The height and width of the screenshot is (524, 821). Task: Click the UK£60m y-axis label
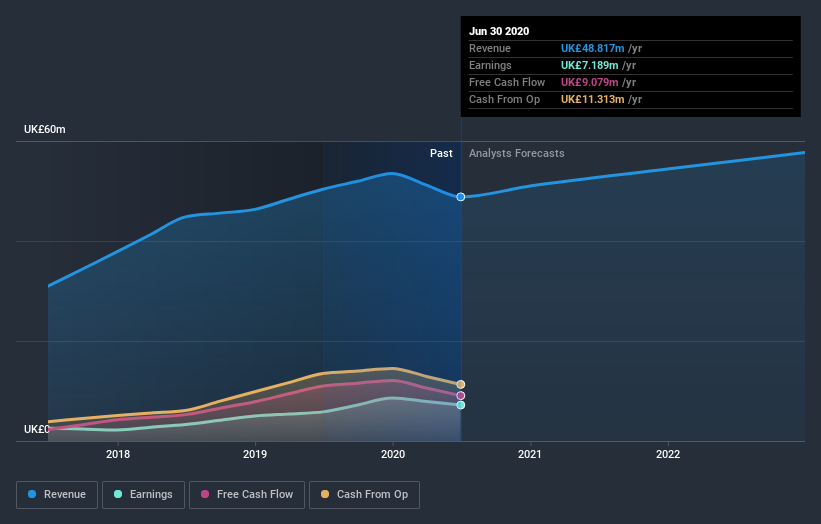click(45, 129)
